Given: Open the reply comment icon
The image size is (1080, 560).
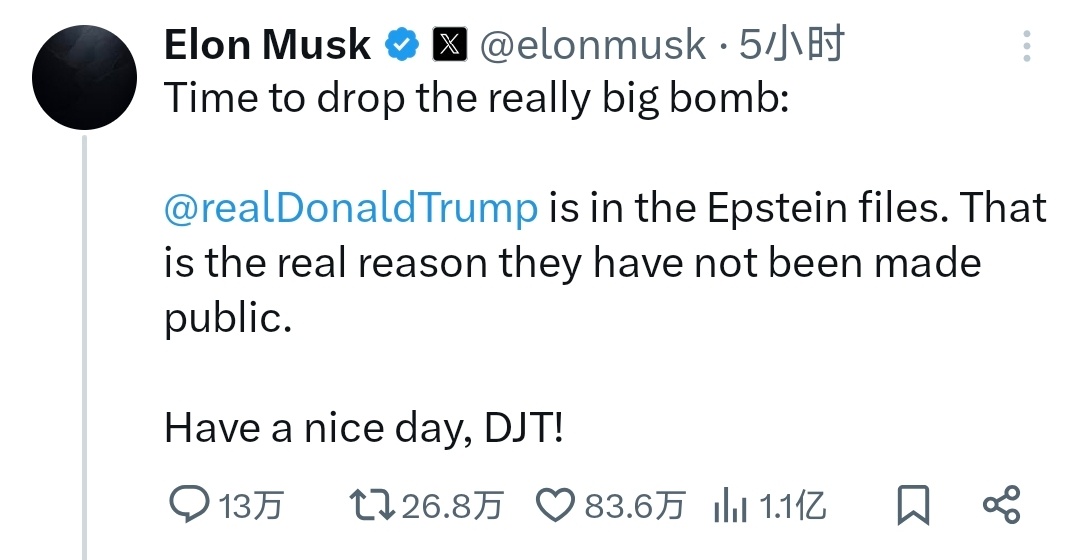Looking at the screenshot, I should pyautogui.click(x=189, y=505).
